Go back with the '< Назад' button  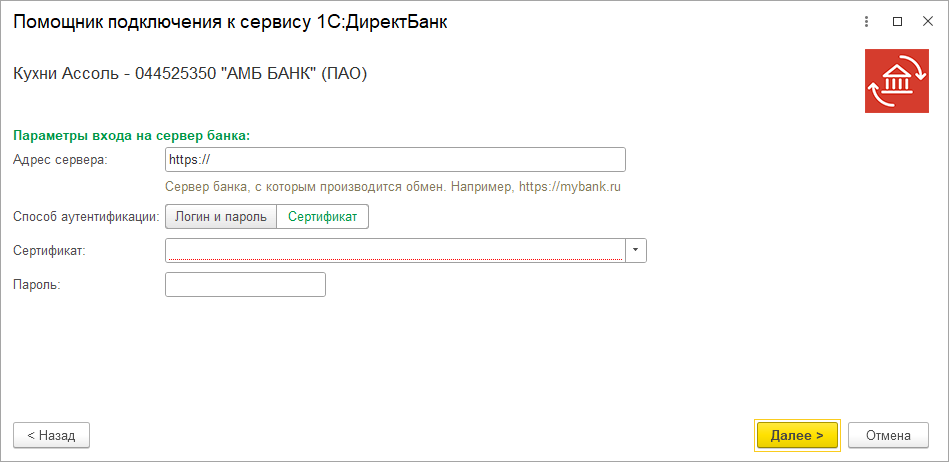pos(51,435)
